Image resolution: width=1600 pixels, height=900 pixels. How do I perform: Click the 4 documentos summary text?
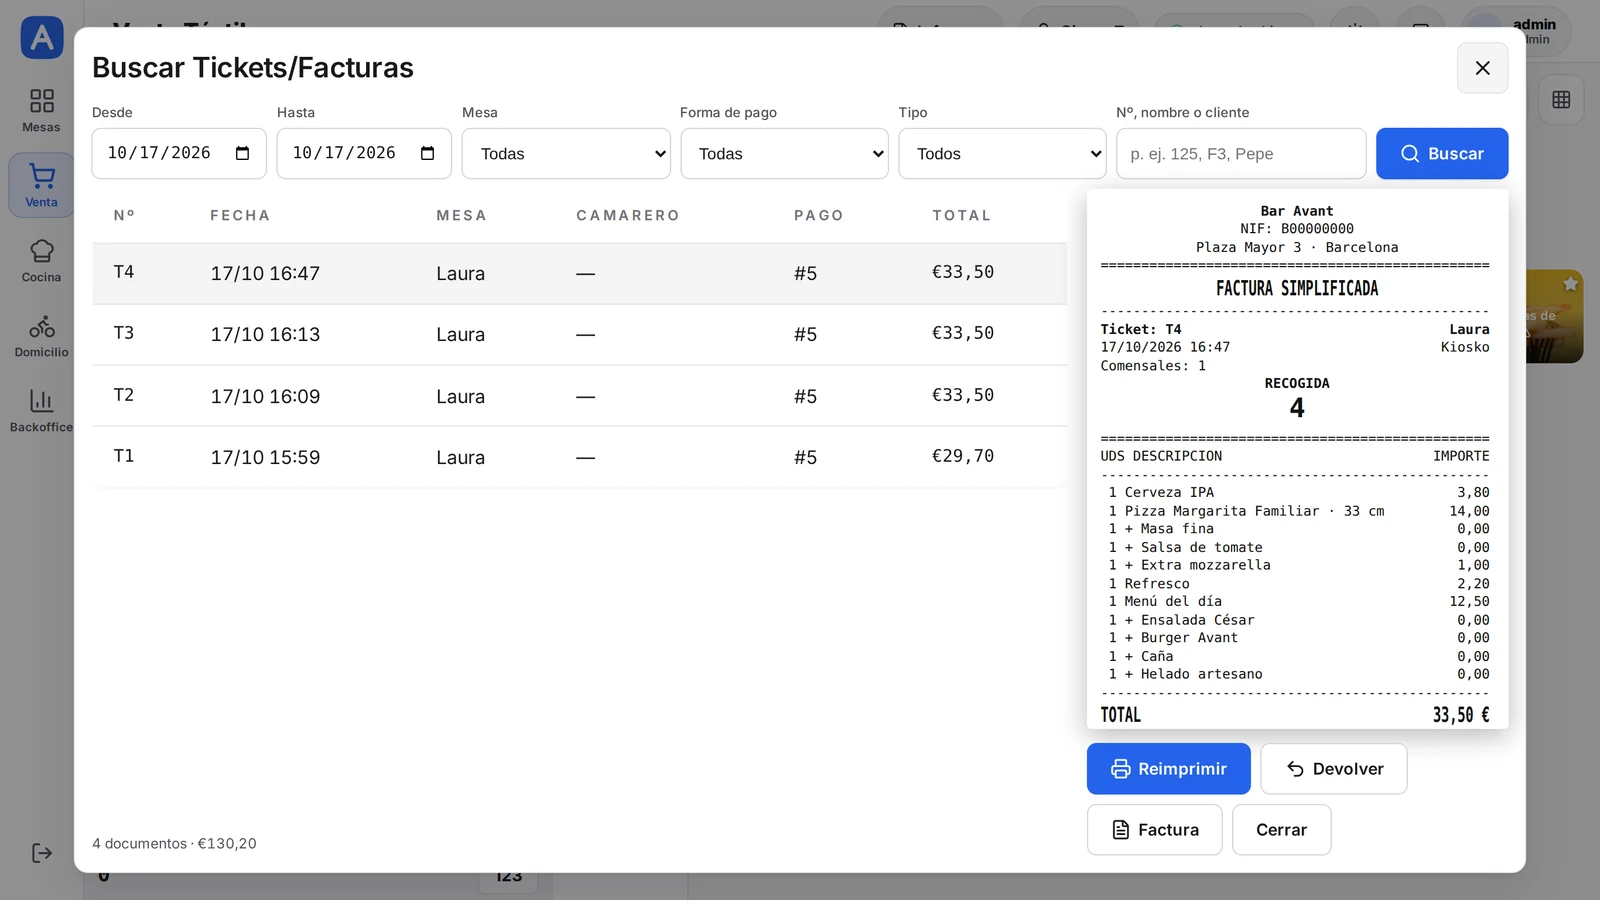tap(174, 843)
